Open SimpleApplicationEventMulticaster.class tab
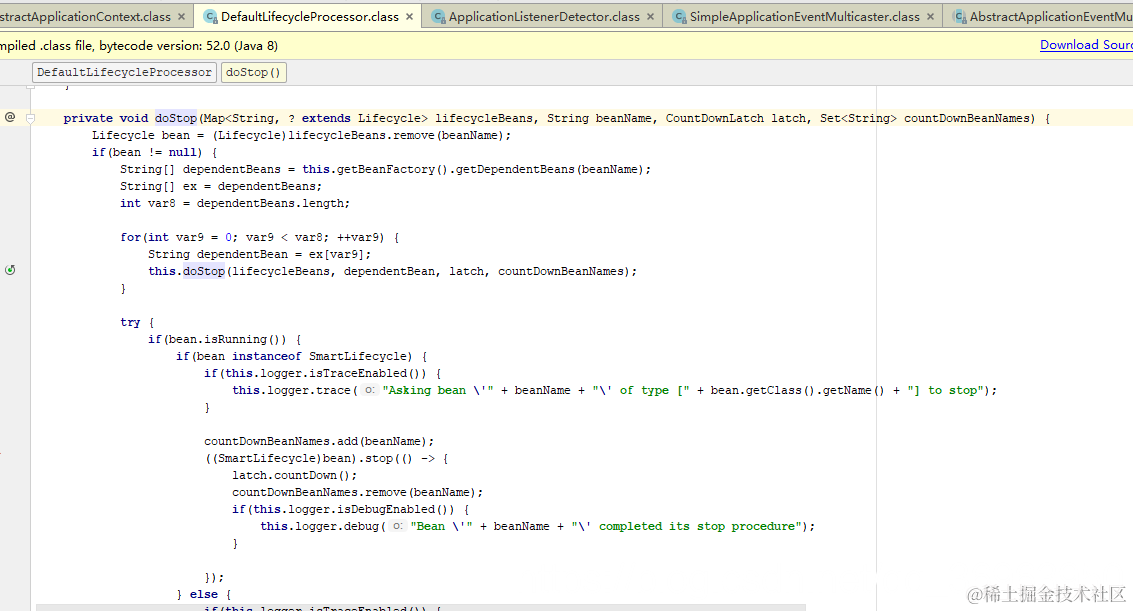The width and height of the screenshot is (1133, 611). pyautogui.click(x=804, y=17)
